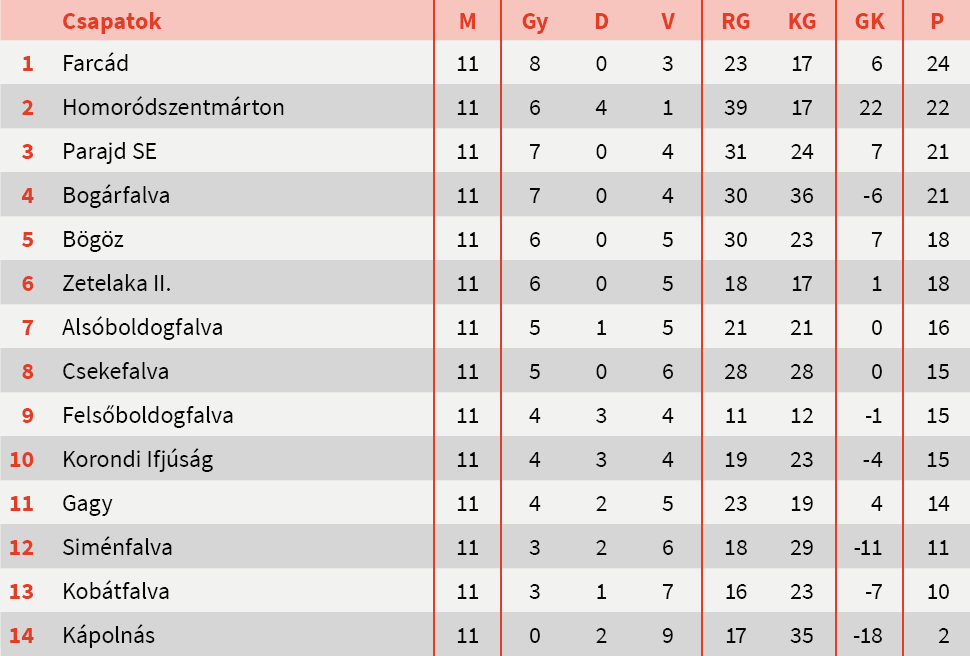
Task: Click the Bögöz team name
Action: (93, 239)
